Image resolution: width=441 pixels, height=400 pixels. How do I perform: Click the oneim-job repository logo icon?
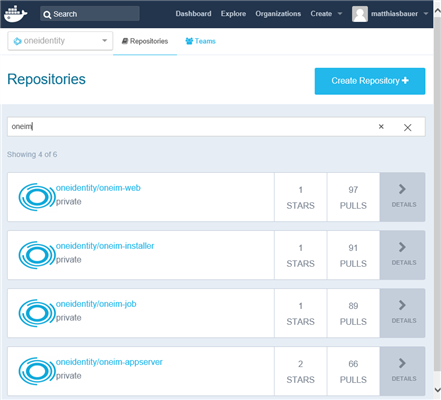click(36, 313)
